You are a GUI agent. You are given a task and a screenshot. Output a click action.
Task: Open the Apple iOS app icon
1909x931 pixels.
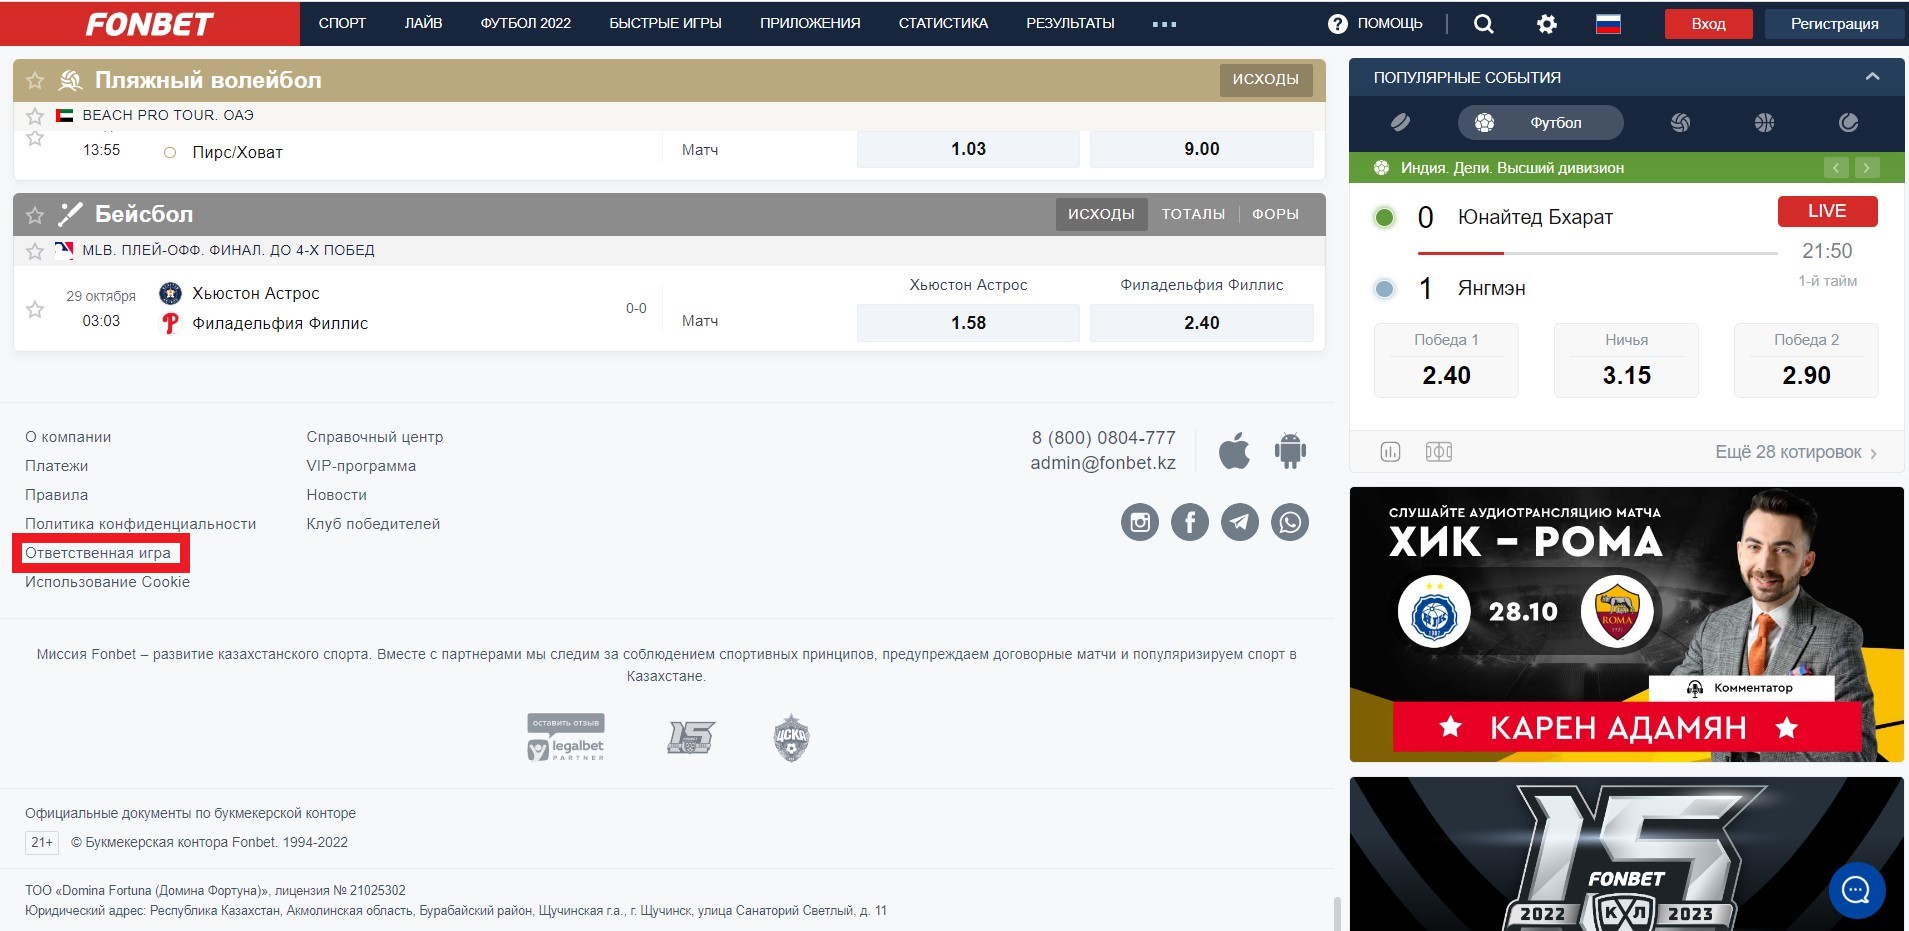pyautogui.click(x=1235, y=451)
